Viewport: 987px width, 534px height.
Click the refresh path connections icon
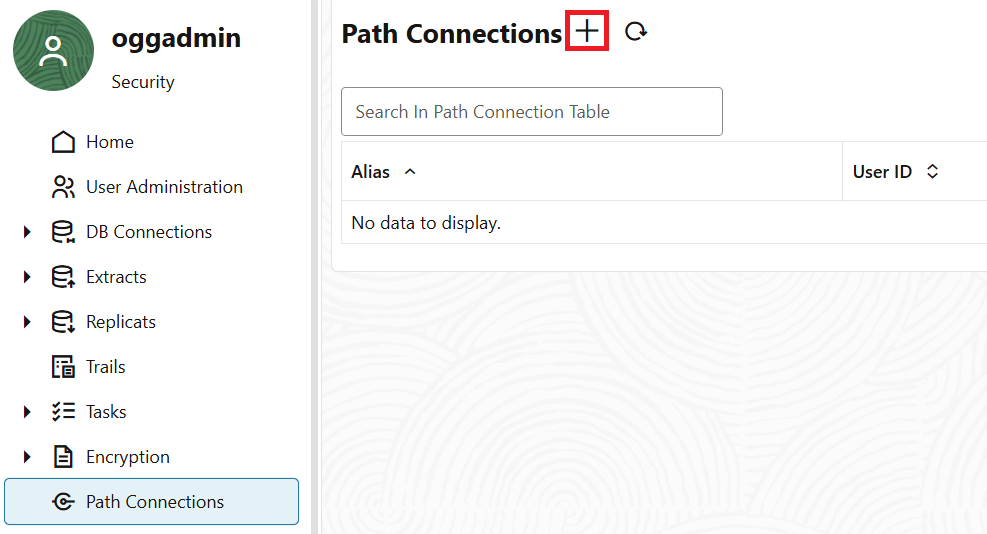[x=636, y=32]
